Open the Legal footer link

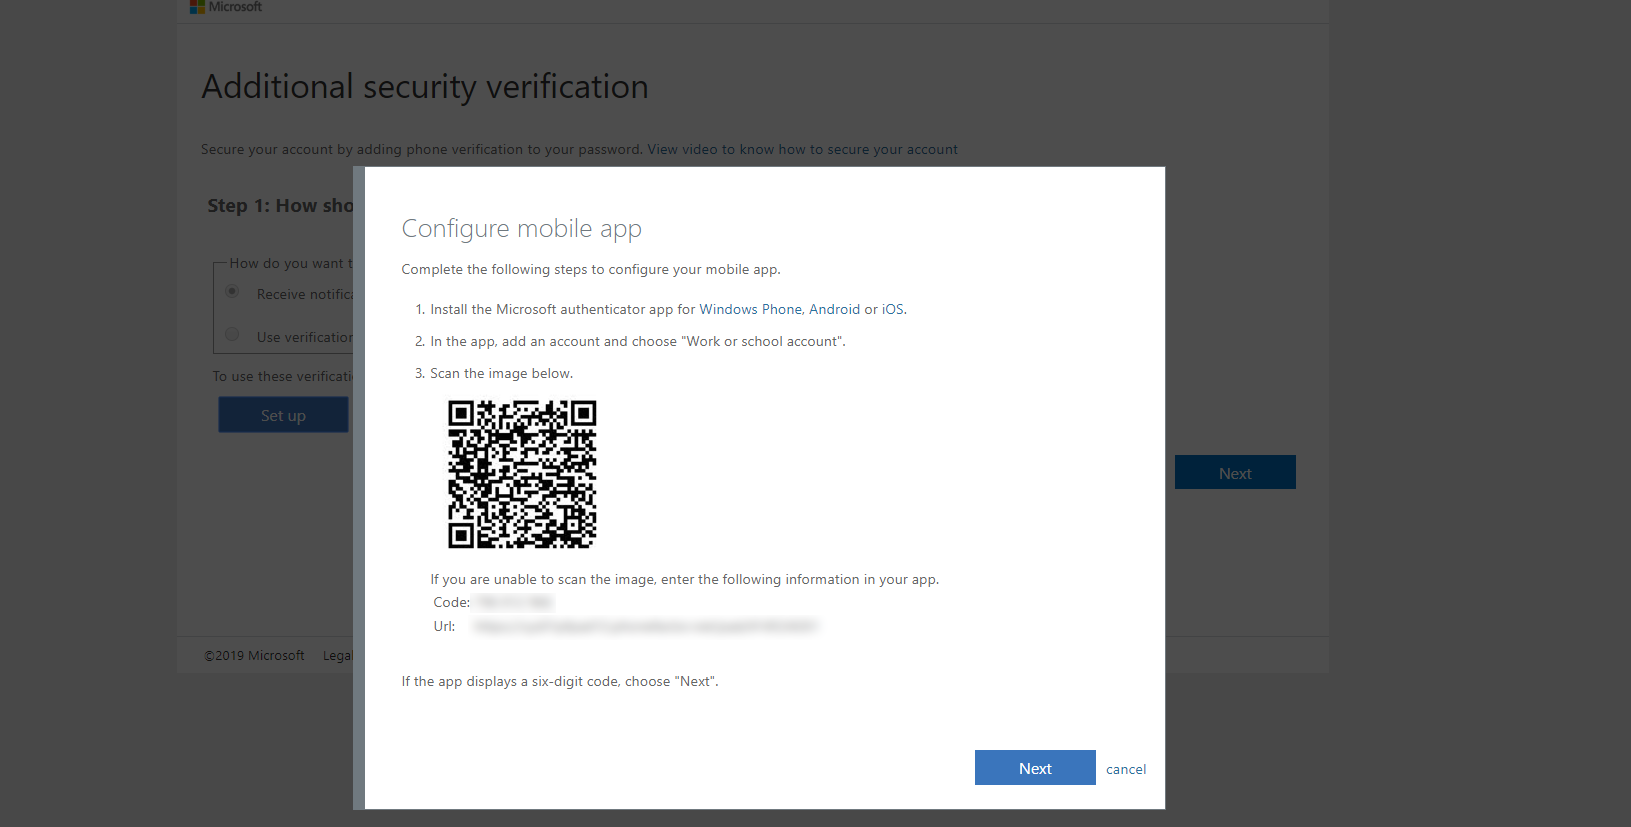[337, 656]
